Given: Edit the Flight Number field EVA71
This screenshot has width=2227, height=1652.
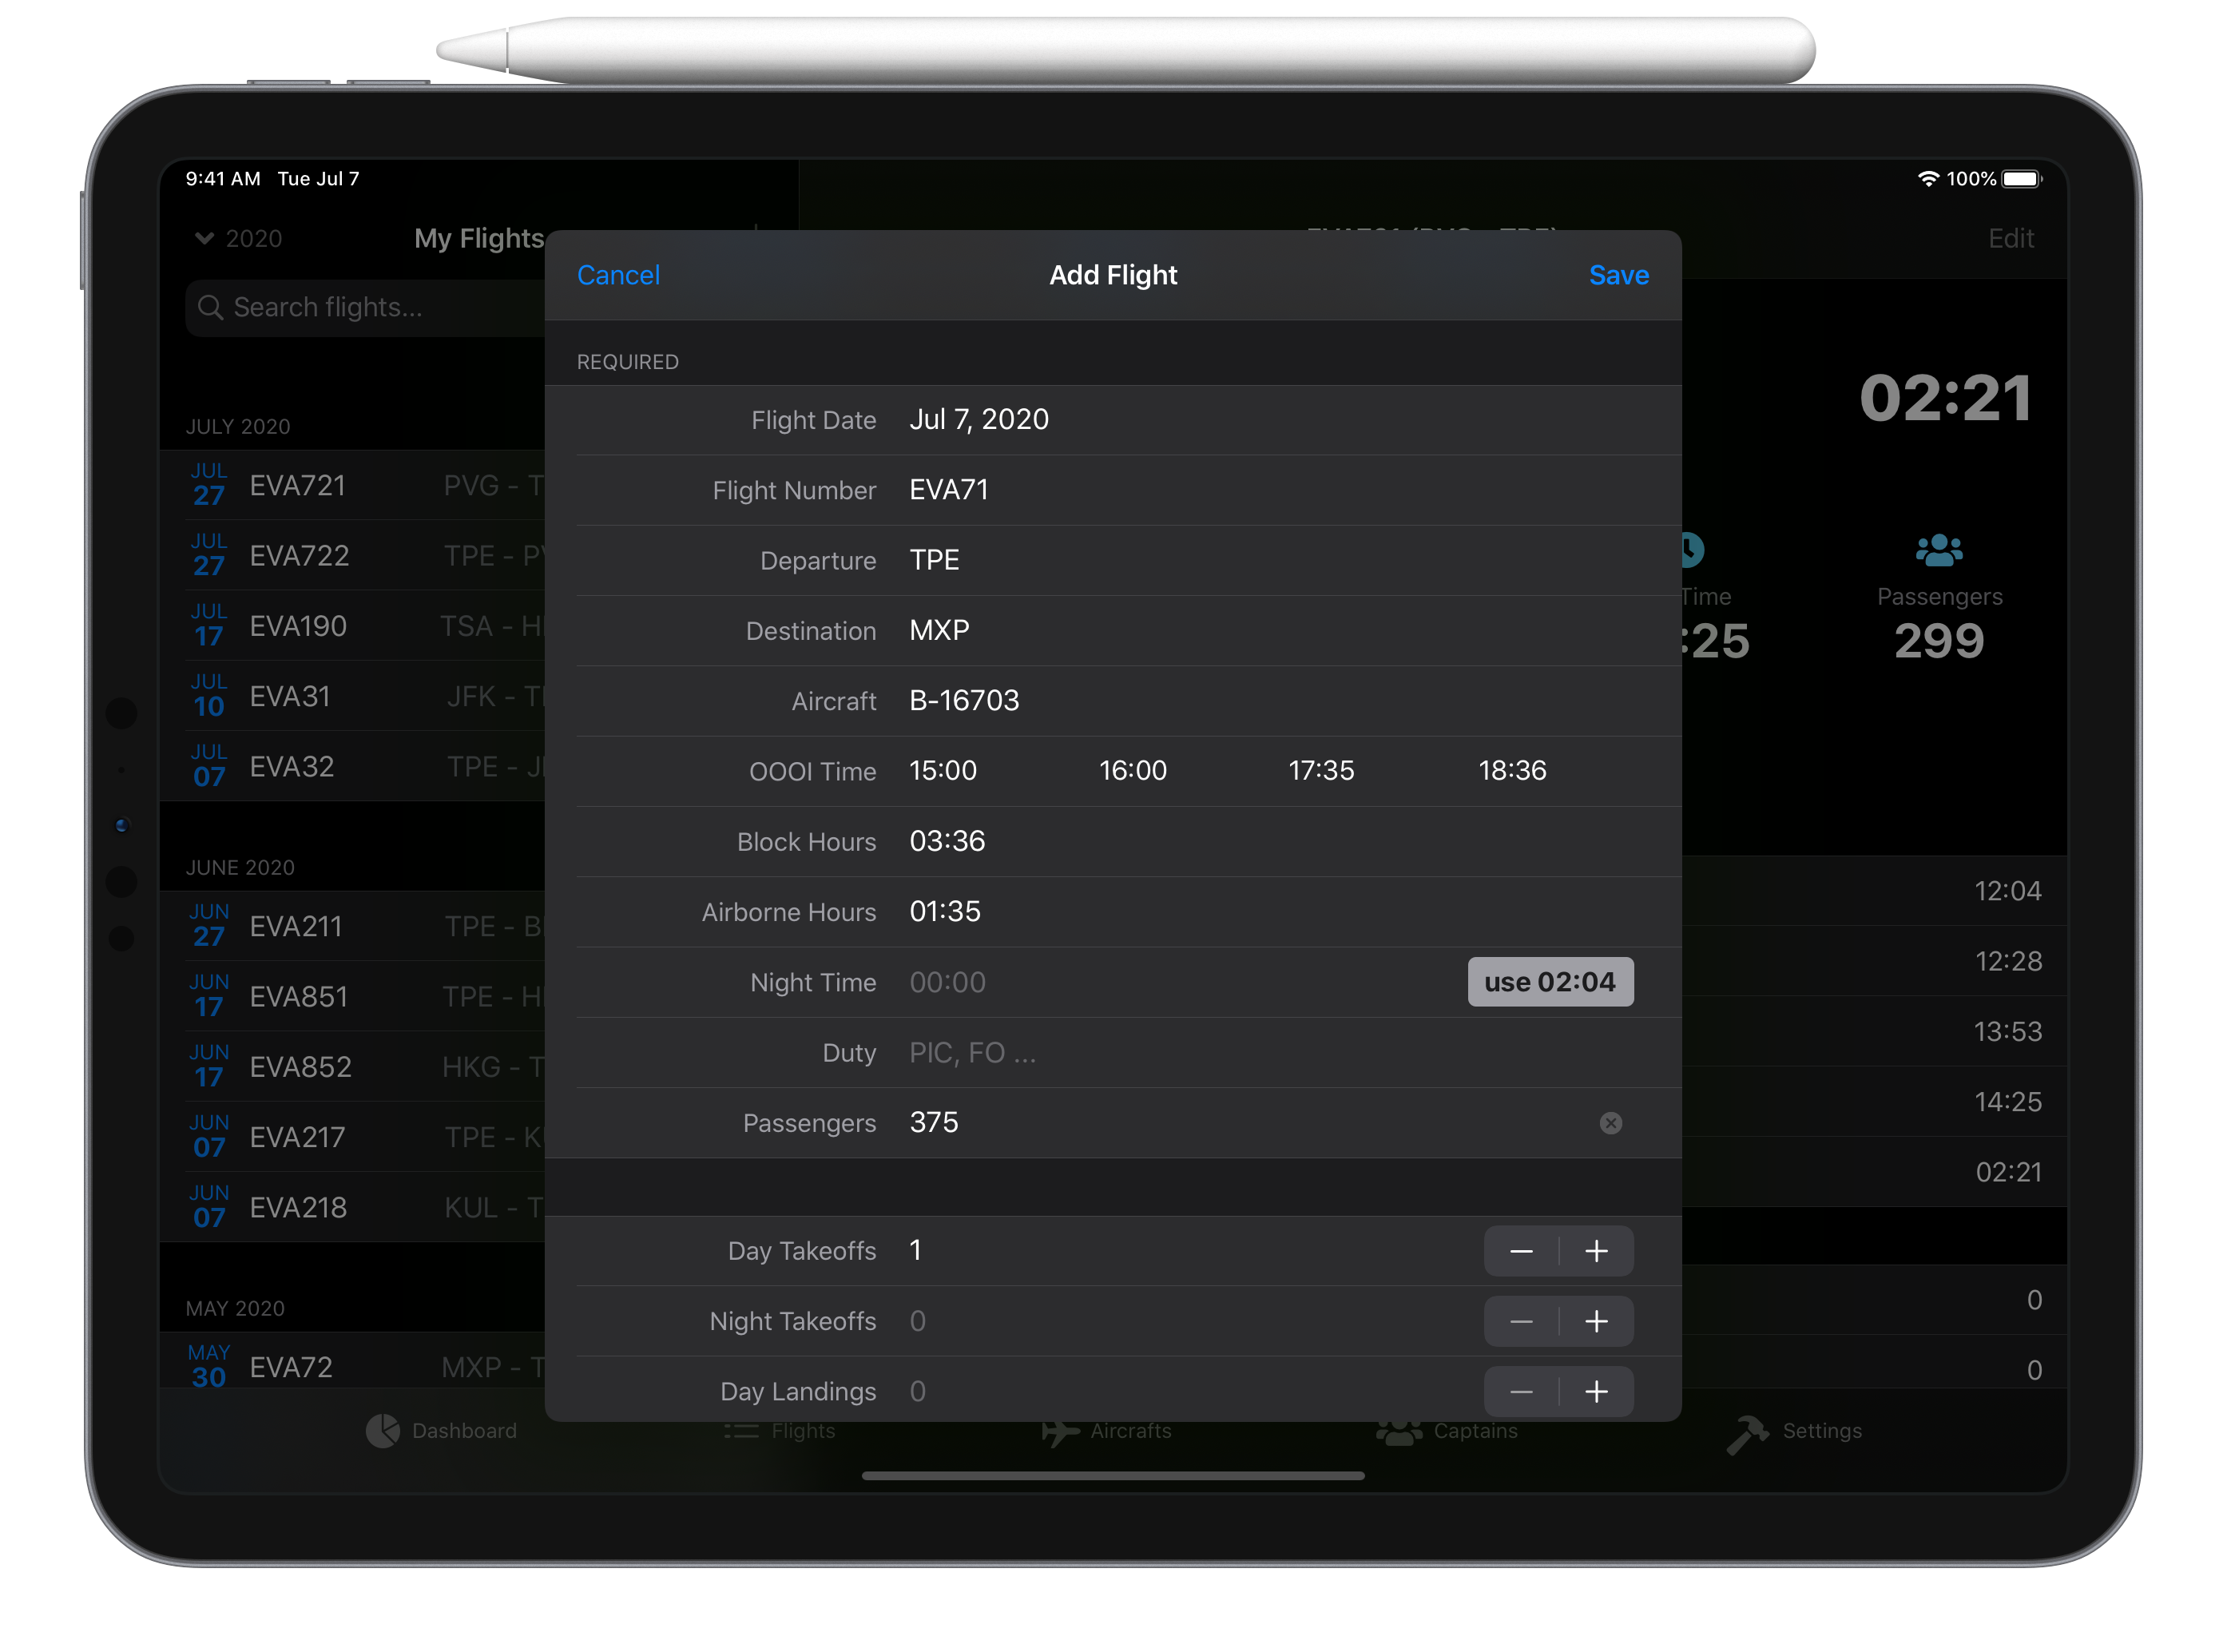Looking at the screenshot, I should 948,489.
